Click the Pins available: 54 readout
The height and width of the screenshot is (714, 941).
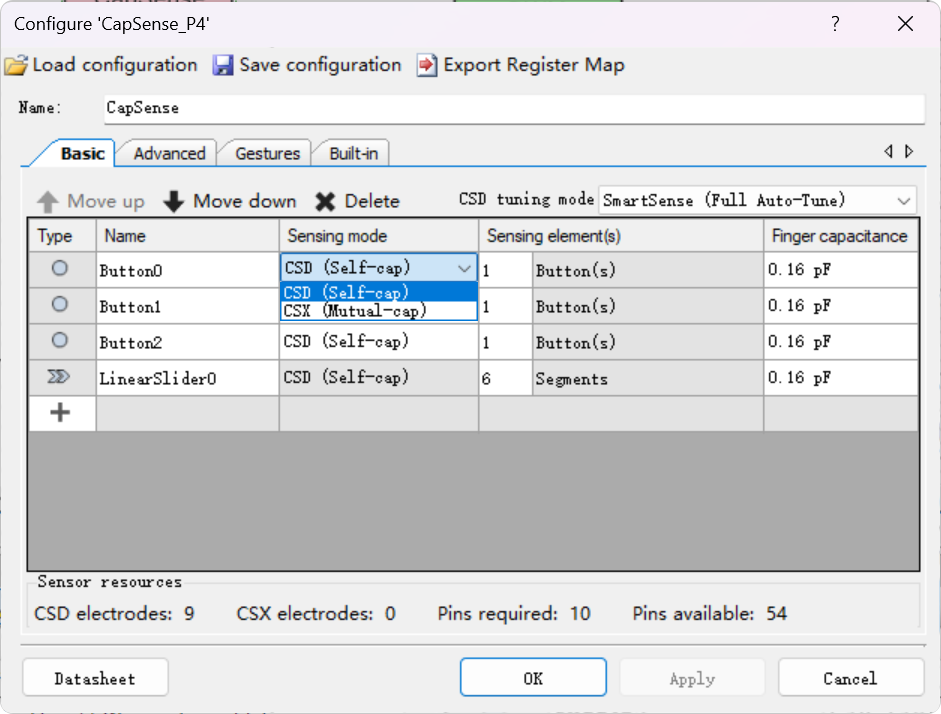(709, 613)
